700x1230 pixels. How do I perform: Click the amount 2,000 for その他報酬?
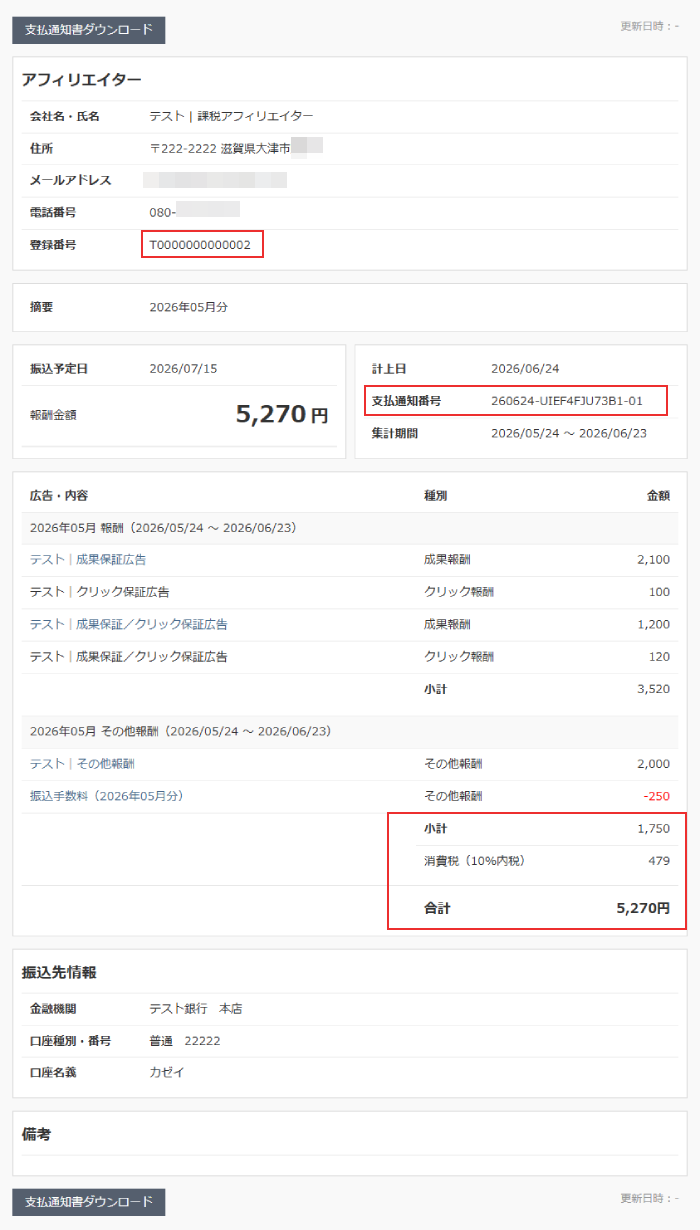(653, 764)
